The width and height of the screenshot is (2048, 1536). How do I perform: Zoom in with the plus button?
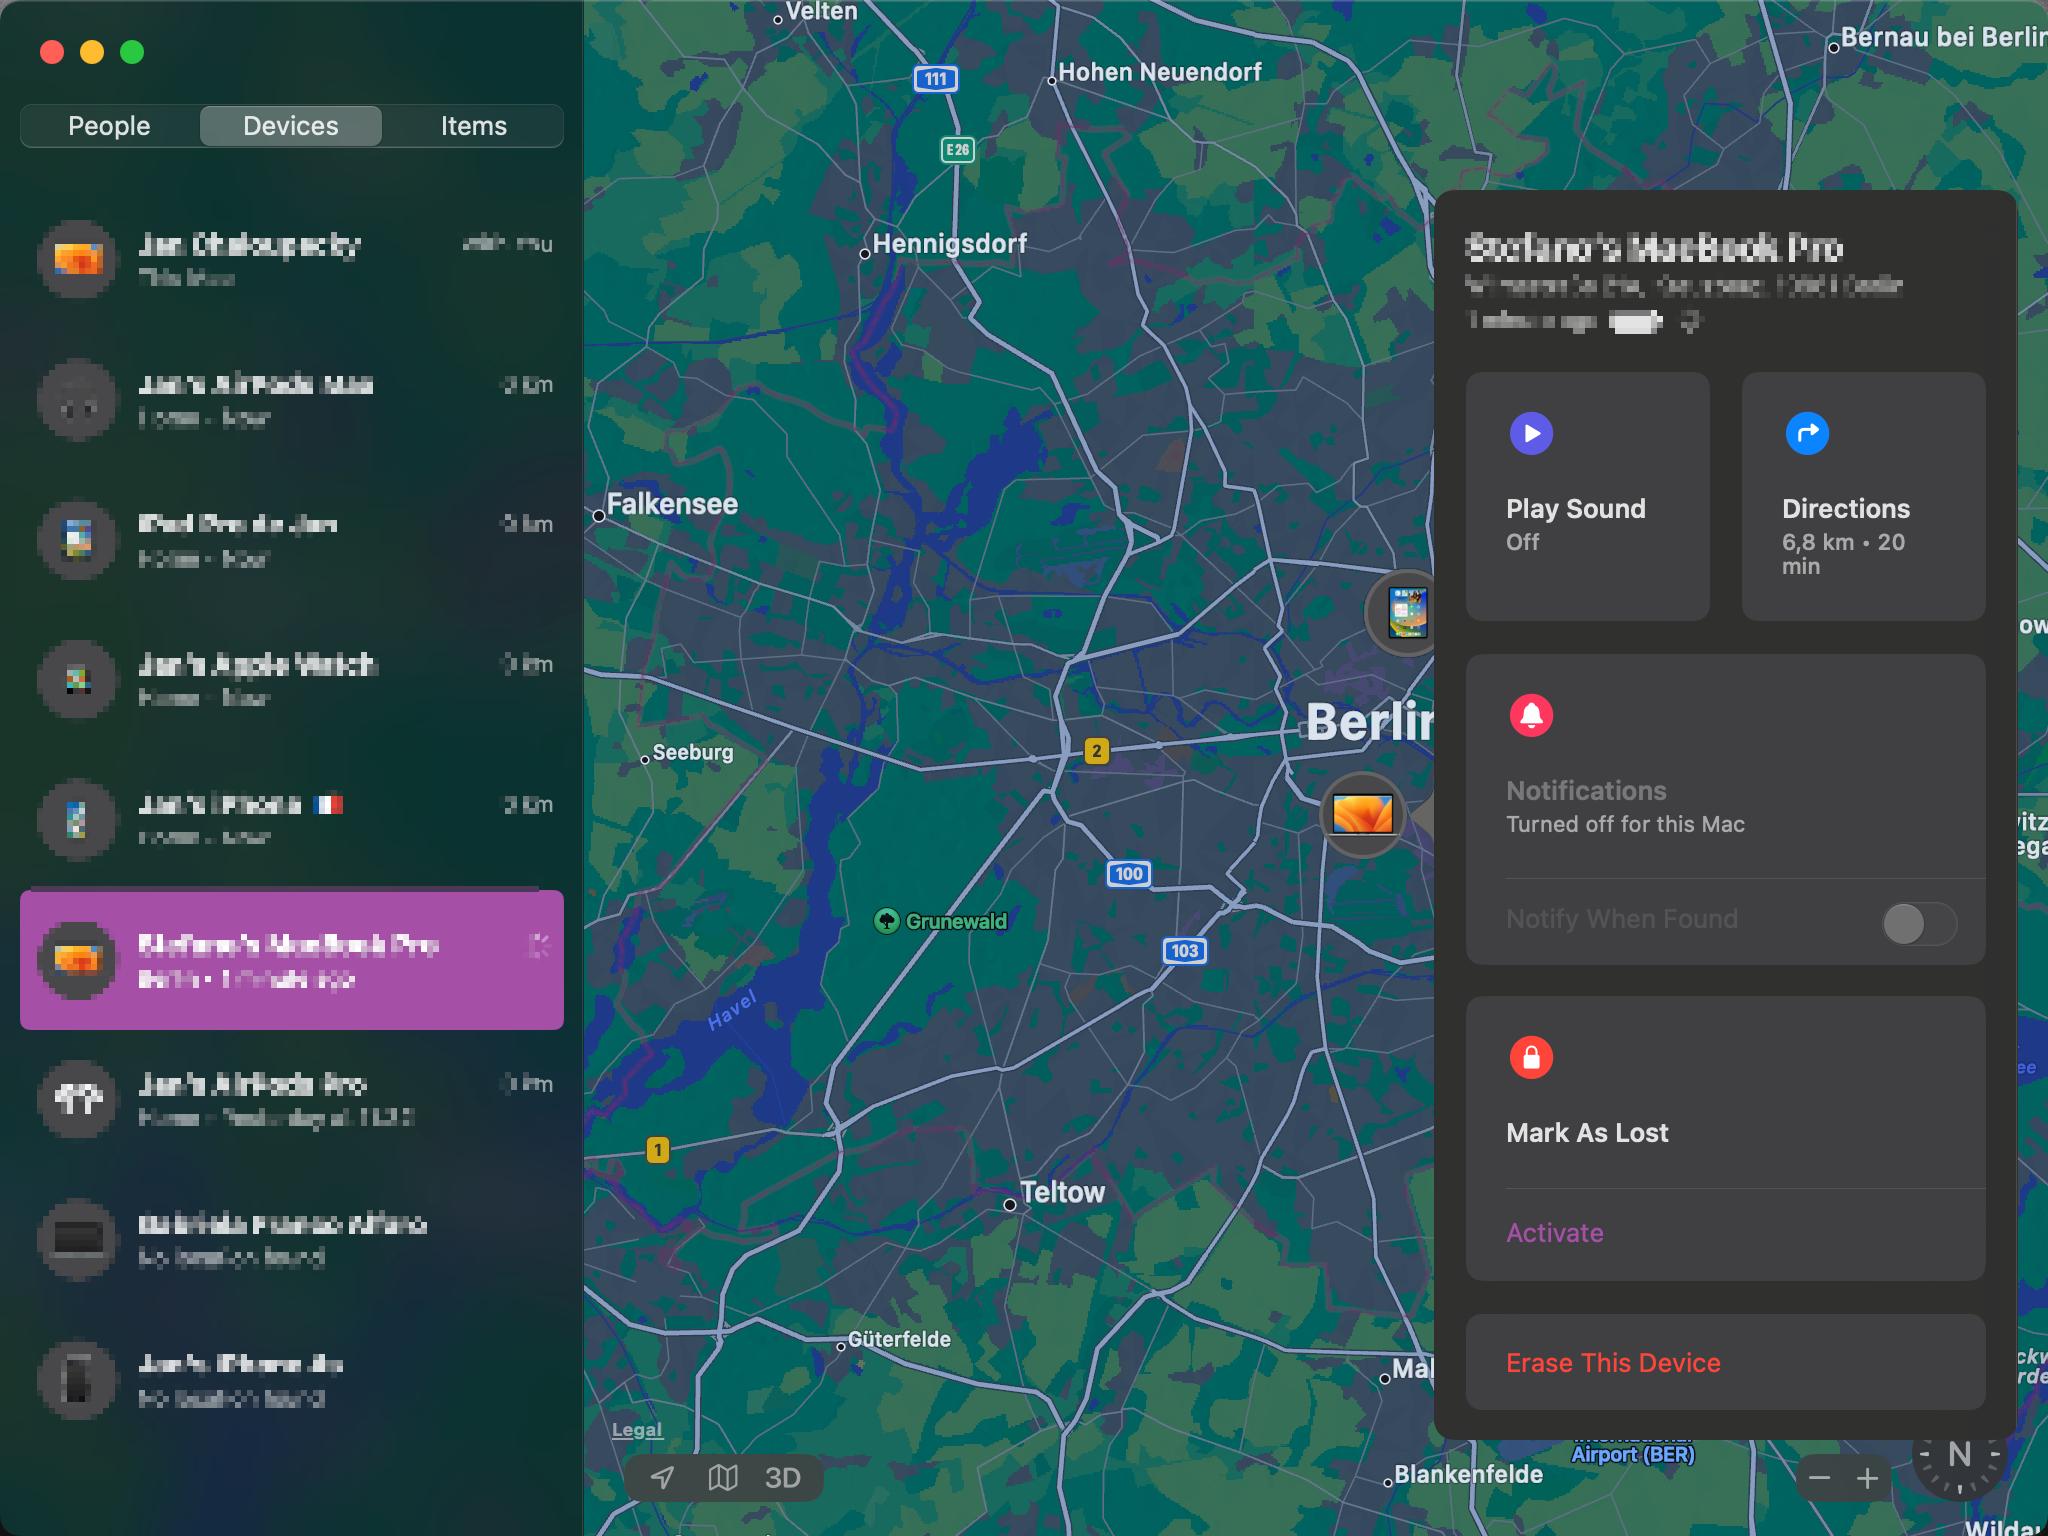point(1867,1478)
